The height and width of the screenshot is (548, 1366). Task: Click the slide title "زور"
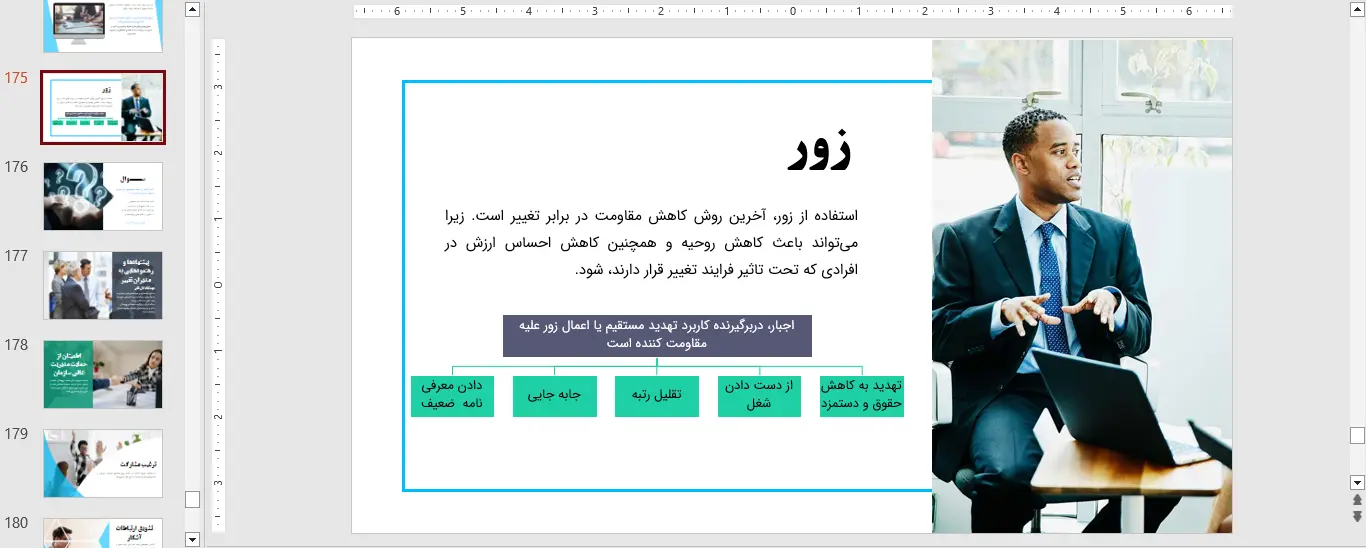pyautogui.click(x=819, y=152)
